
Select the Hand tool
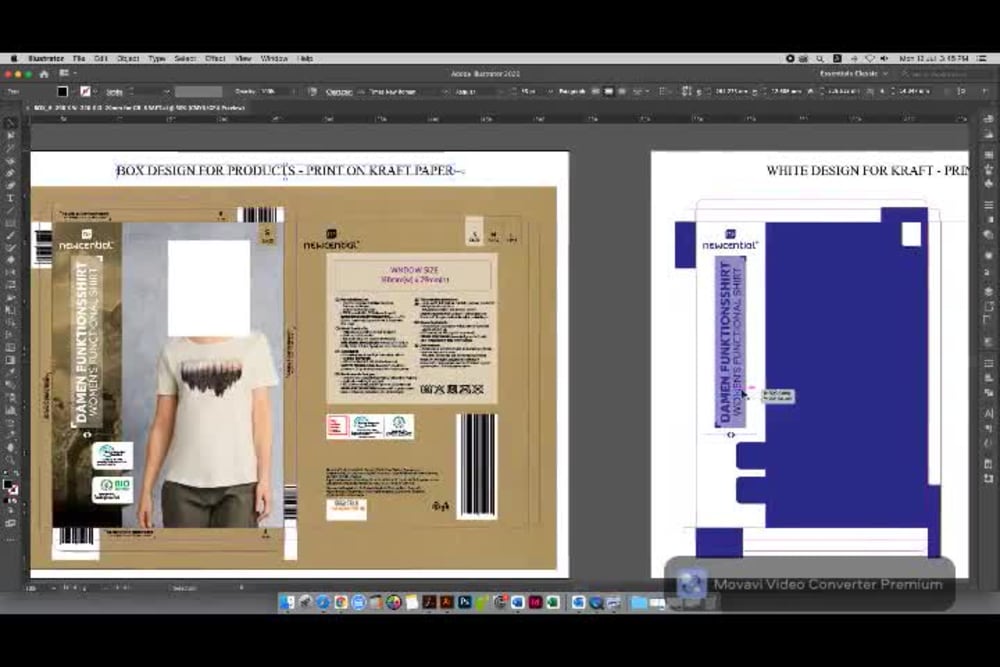point(10,447)
